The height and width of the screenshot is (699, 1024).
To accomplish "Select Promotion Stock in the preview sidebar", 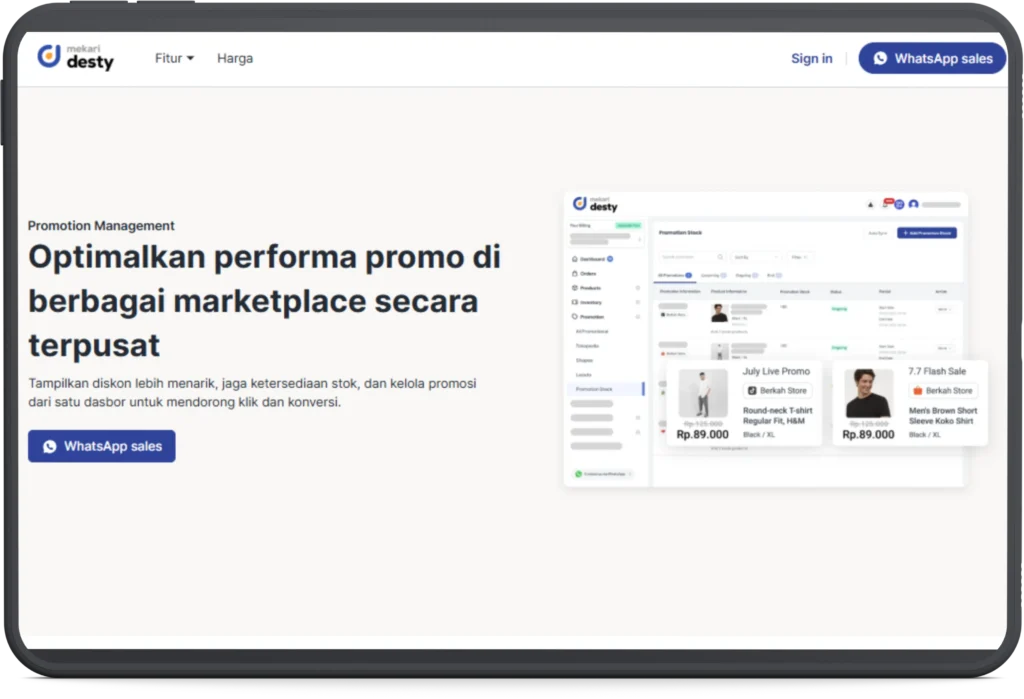I will tap(594, 388).
